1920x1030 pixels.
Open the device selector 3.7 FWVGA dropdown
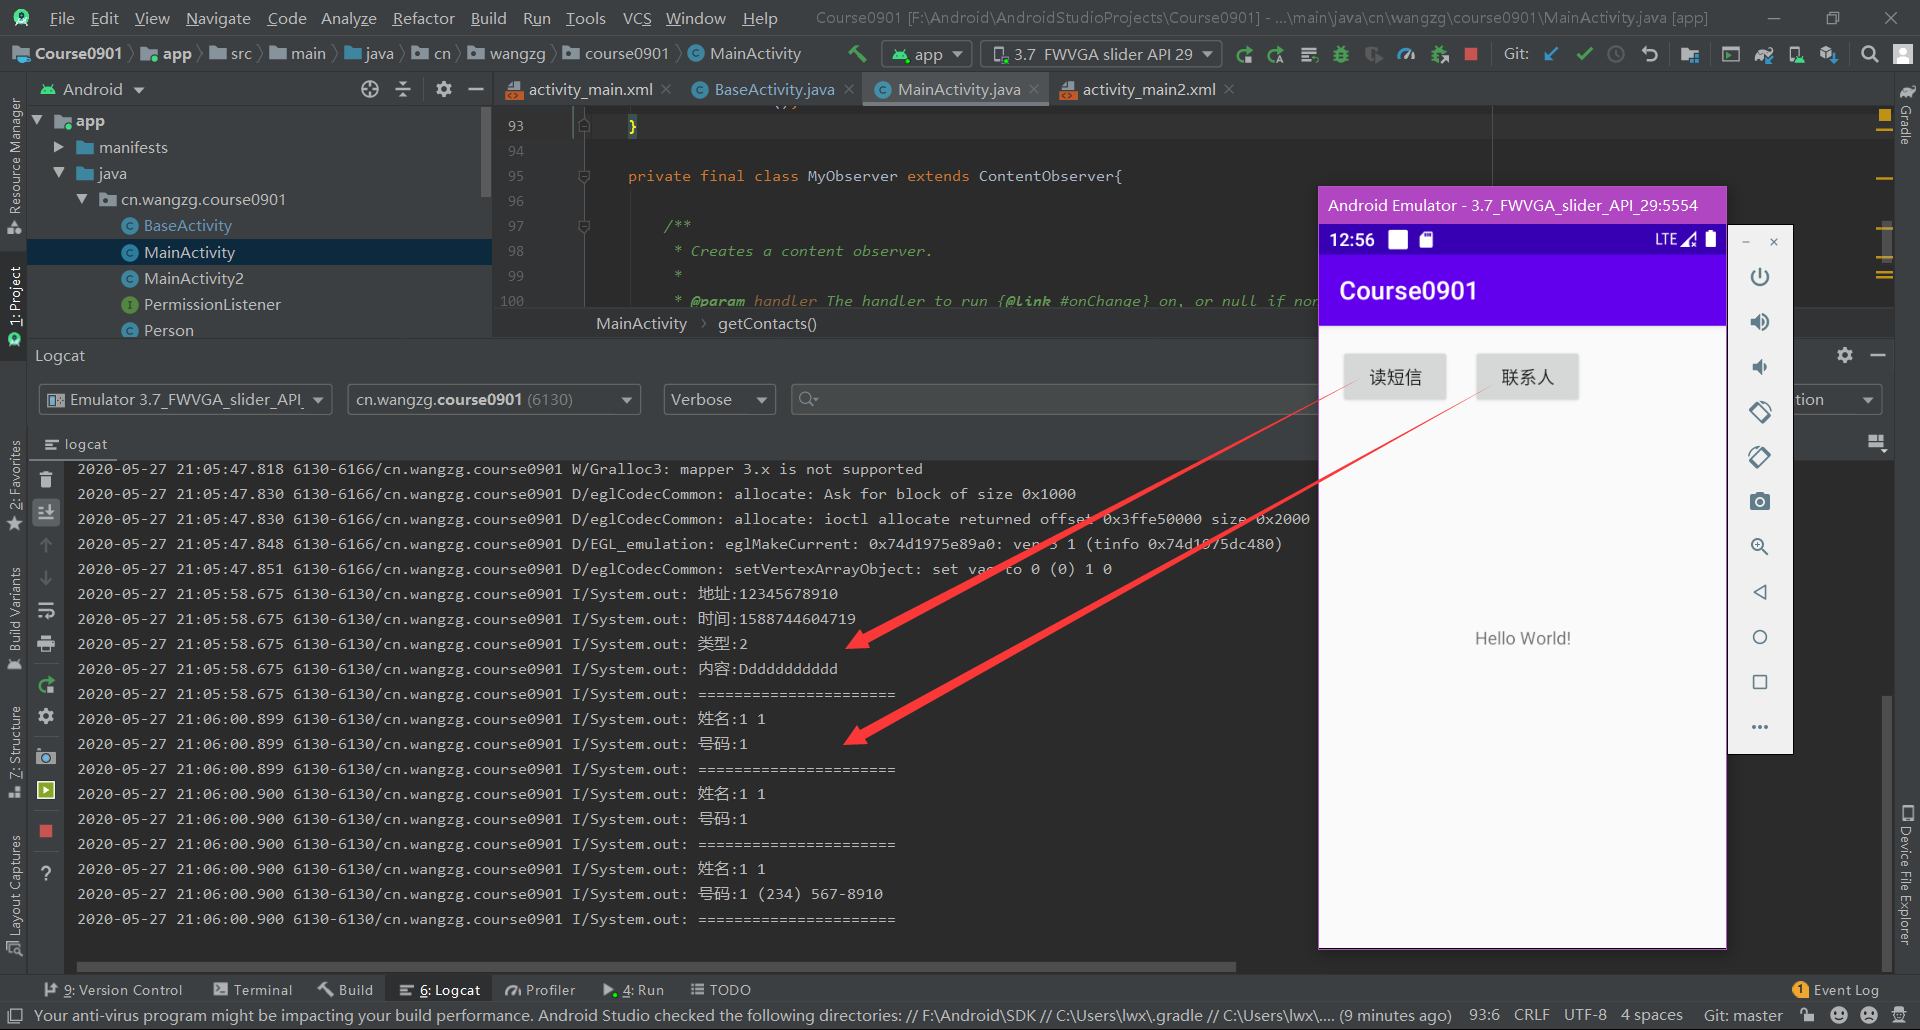pos(1101,54)
